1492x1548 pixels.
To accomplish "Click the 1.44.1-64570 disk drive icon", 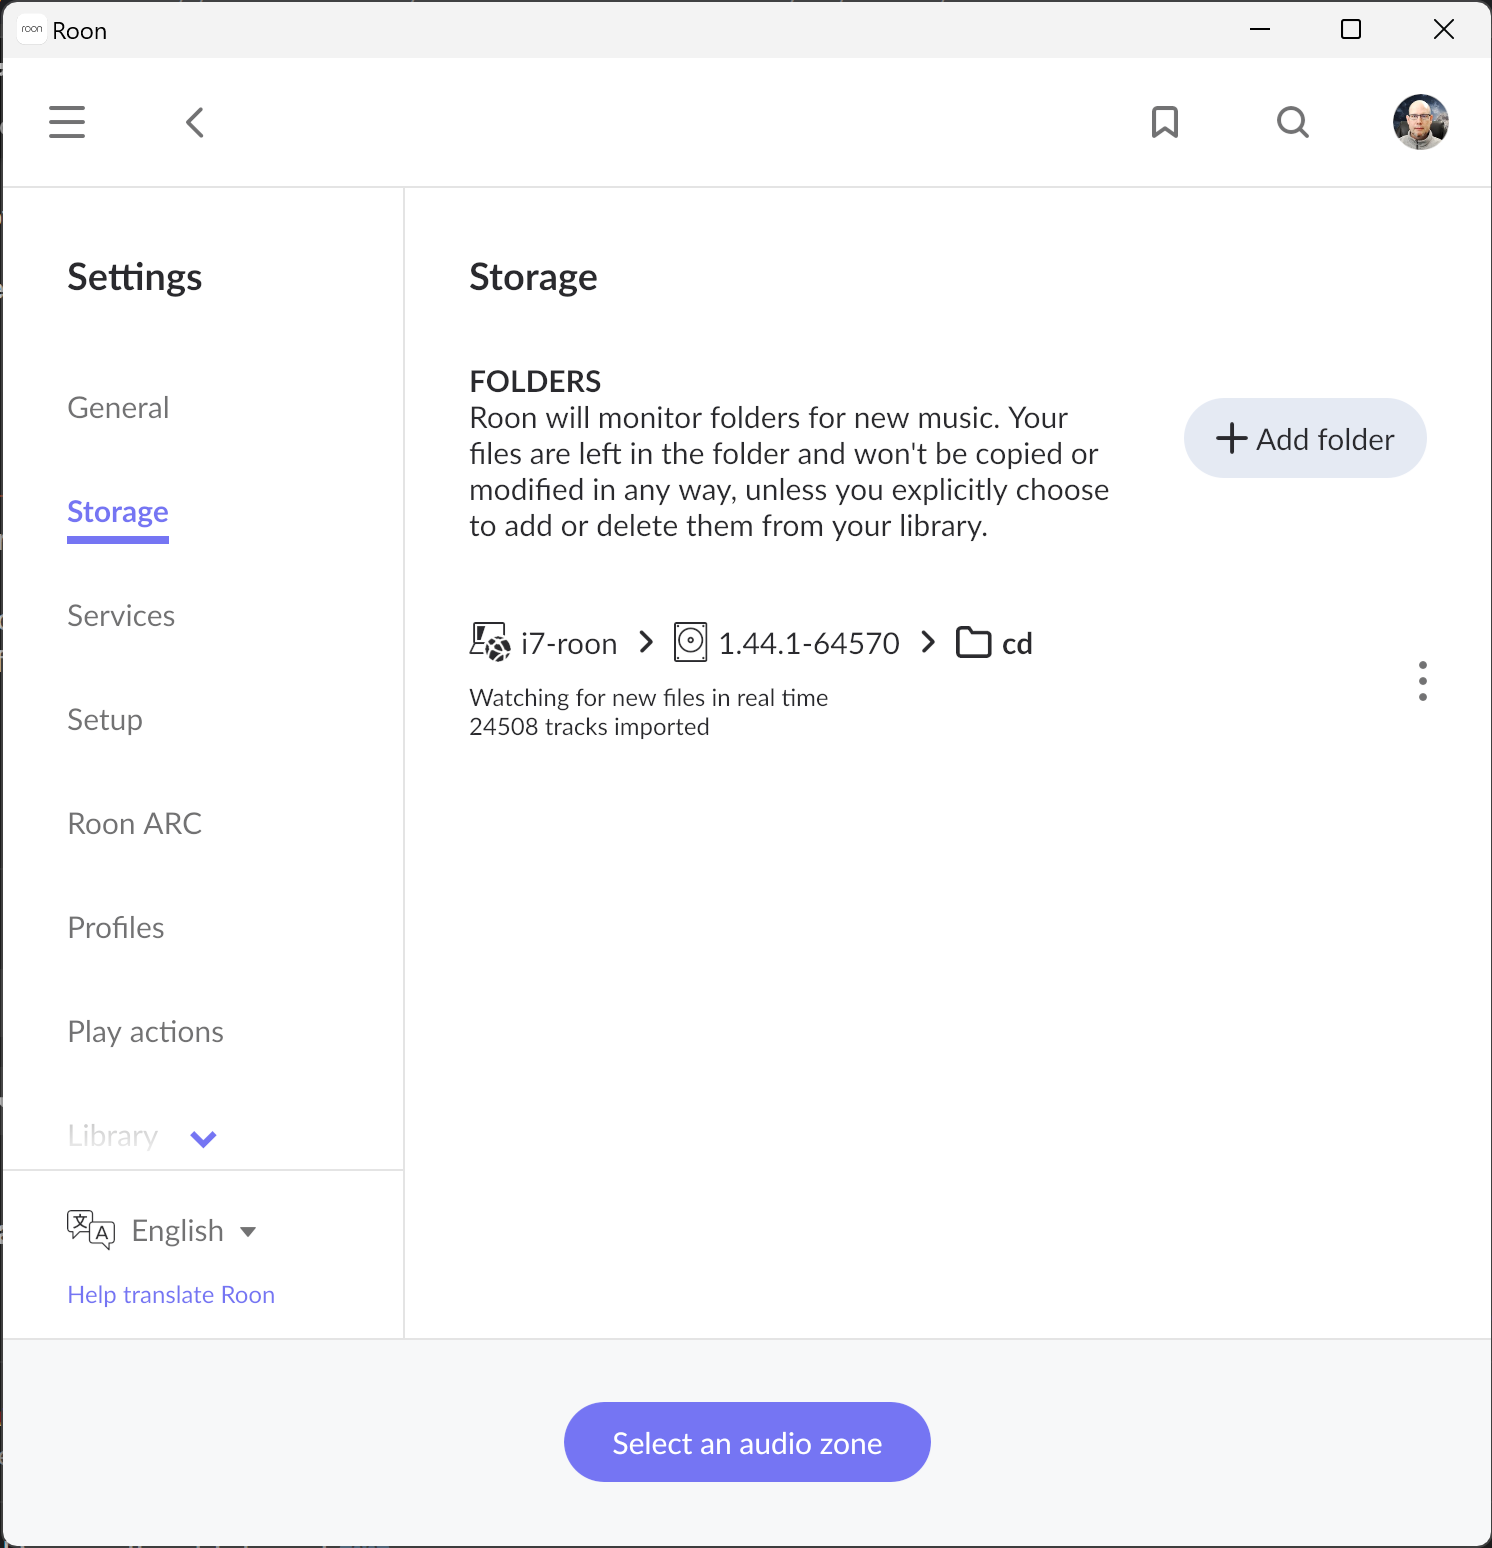I will (x=690, y=642).
